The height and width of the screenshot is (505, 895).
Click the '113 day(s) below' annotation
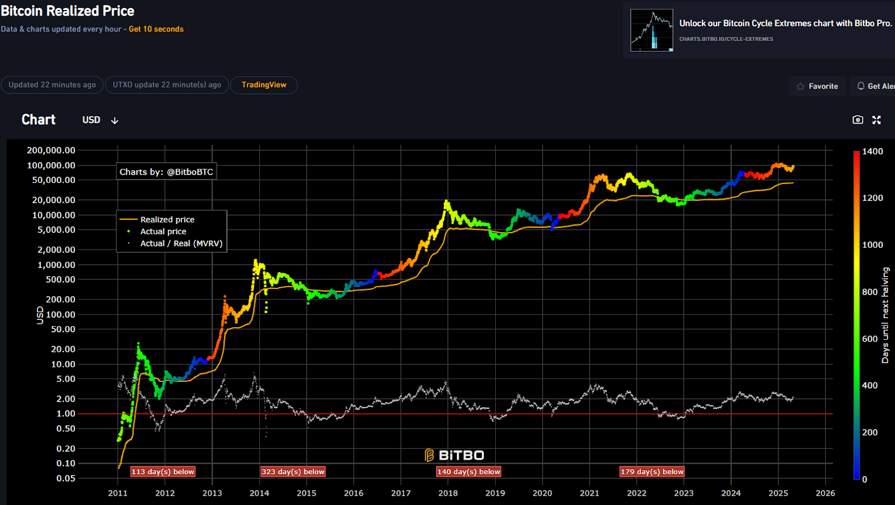pos(163,471)
